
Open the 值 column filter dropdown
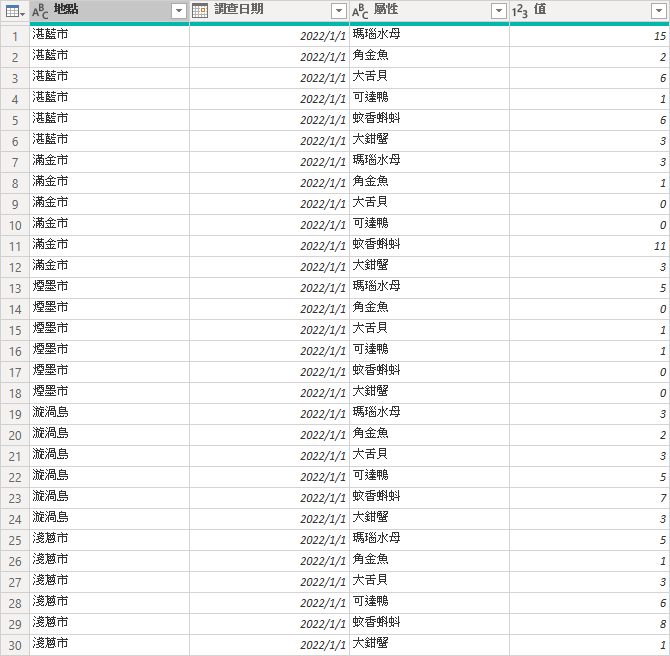[658, 11]
